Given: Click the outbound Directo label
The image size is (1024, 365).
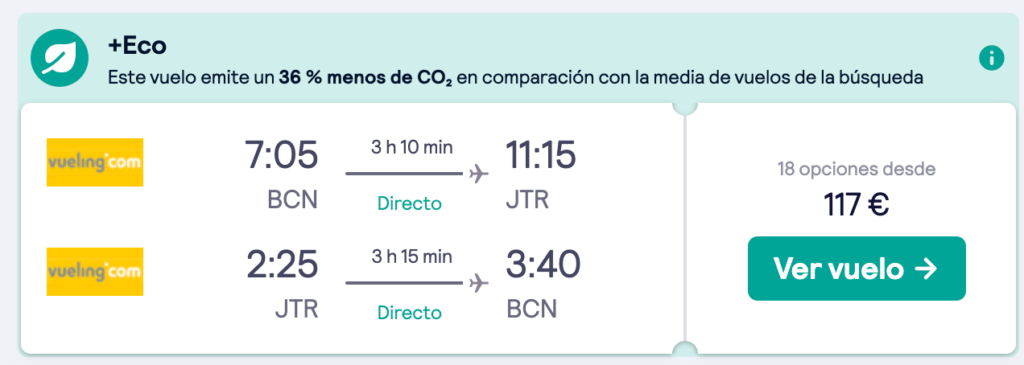Looking at the screenshot, I should pos(409,204).
